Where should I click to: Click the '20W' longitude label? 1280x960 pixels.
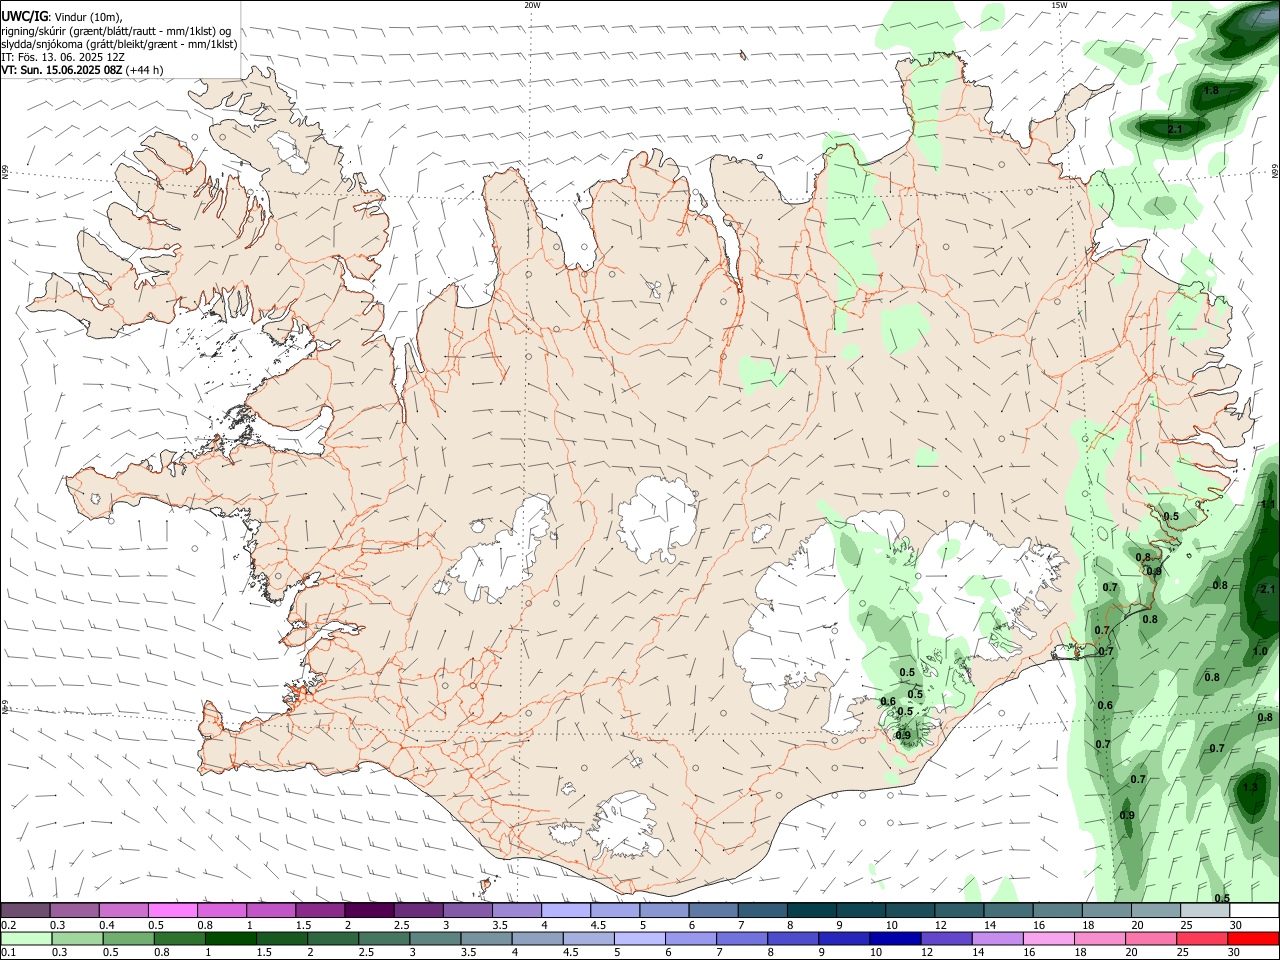pyautogui.click(x=532, y=5)
